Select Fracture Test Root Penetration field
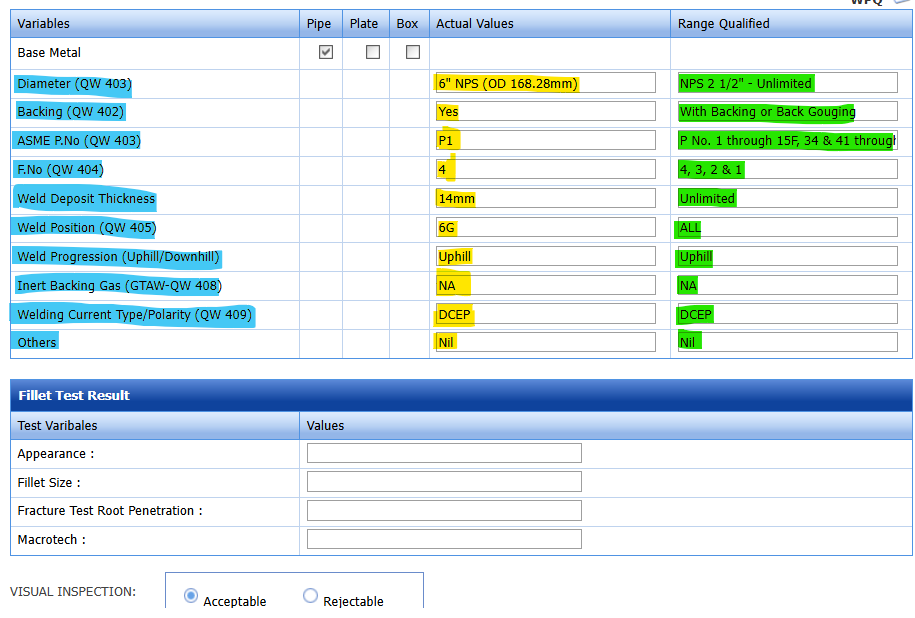 point(444,511)
